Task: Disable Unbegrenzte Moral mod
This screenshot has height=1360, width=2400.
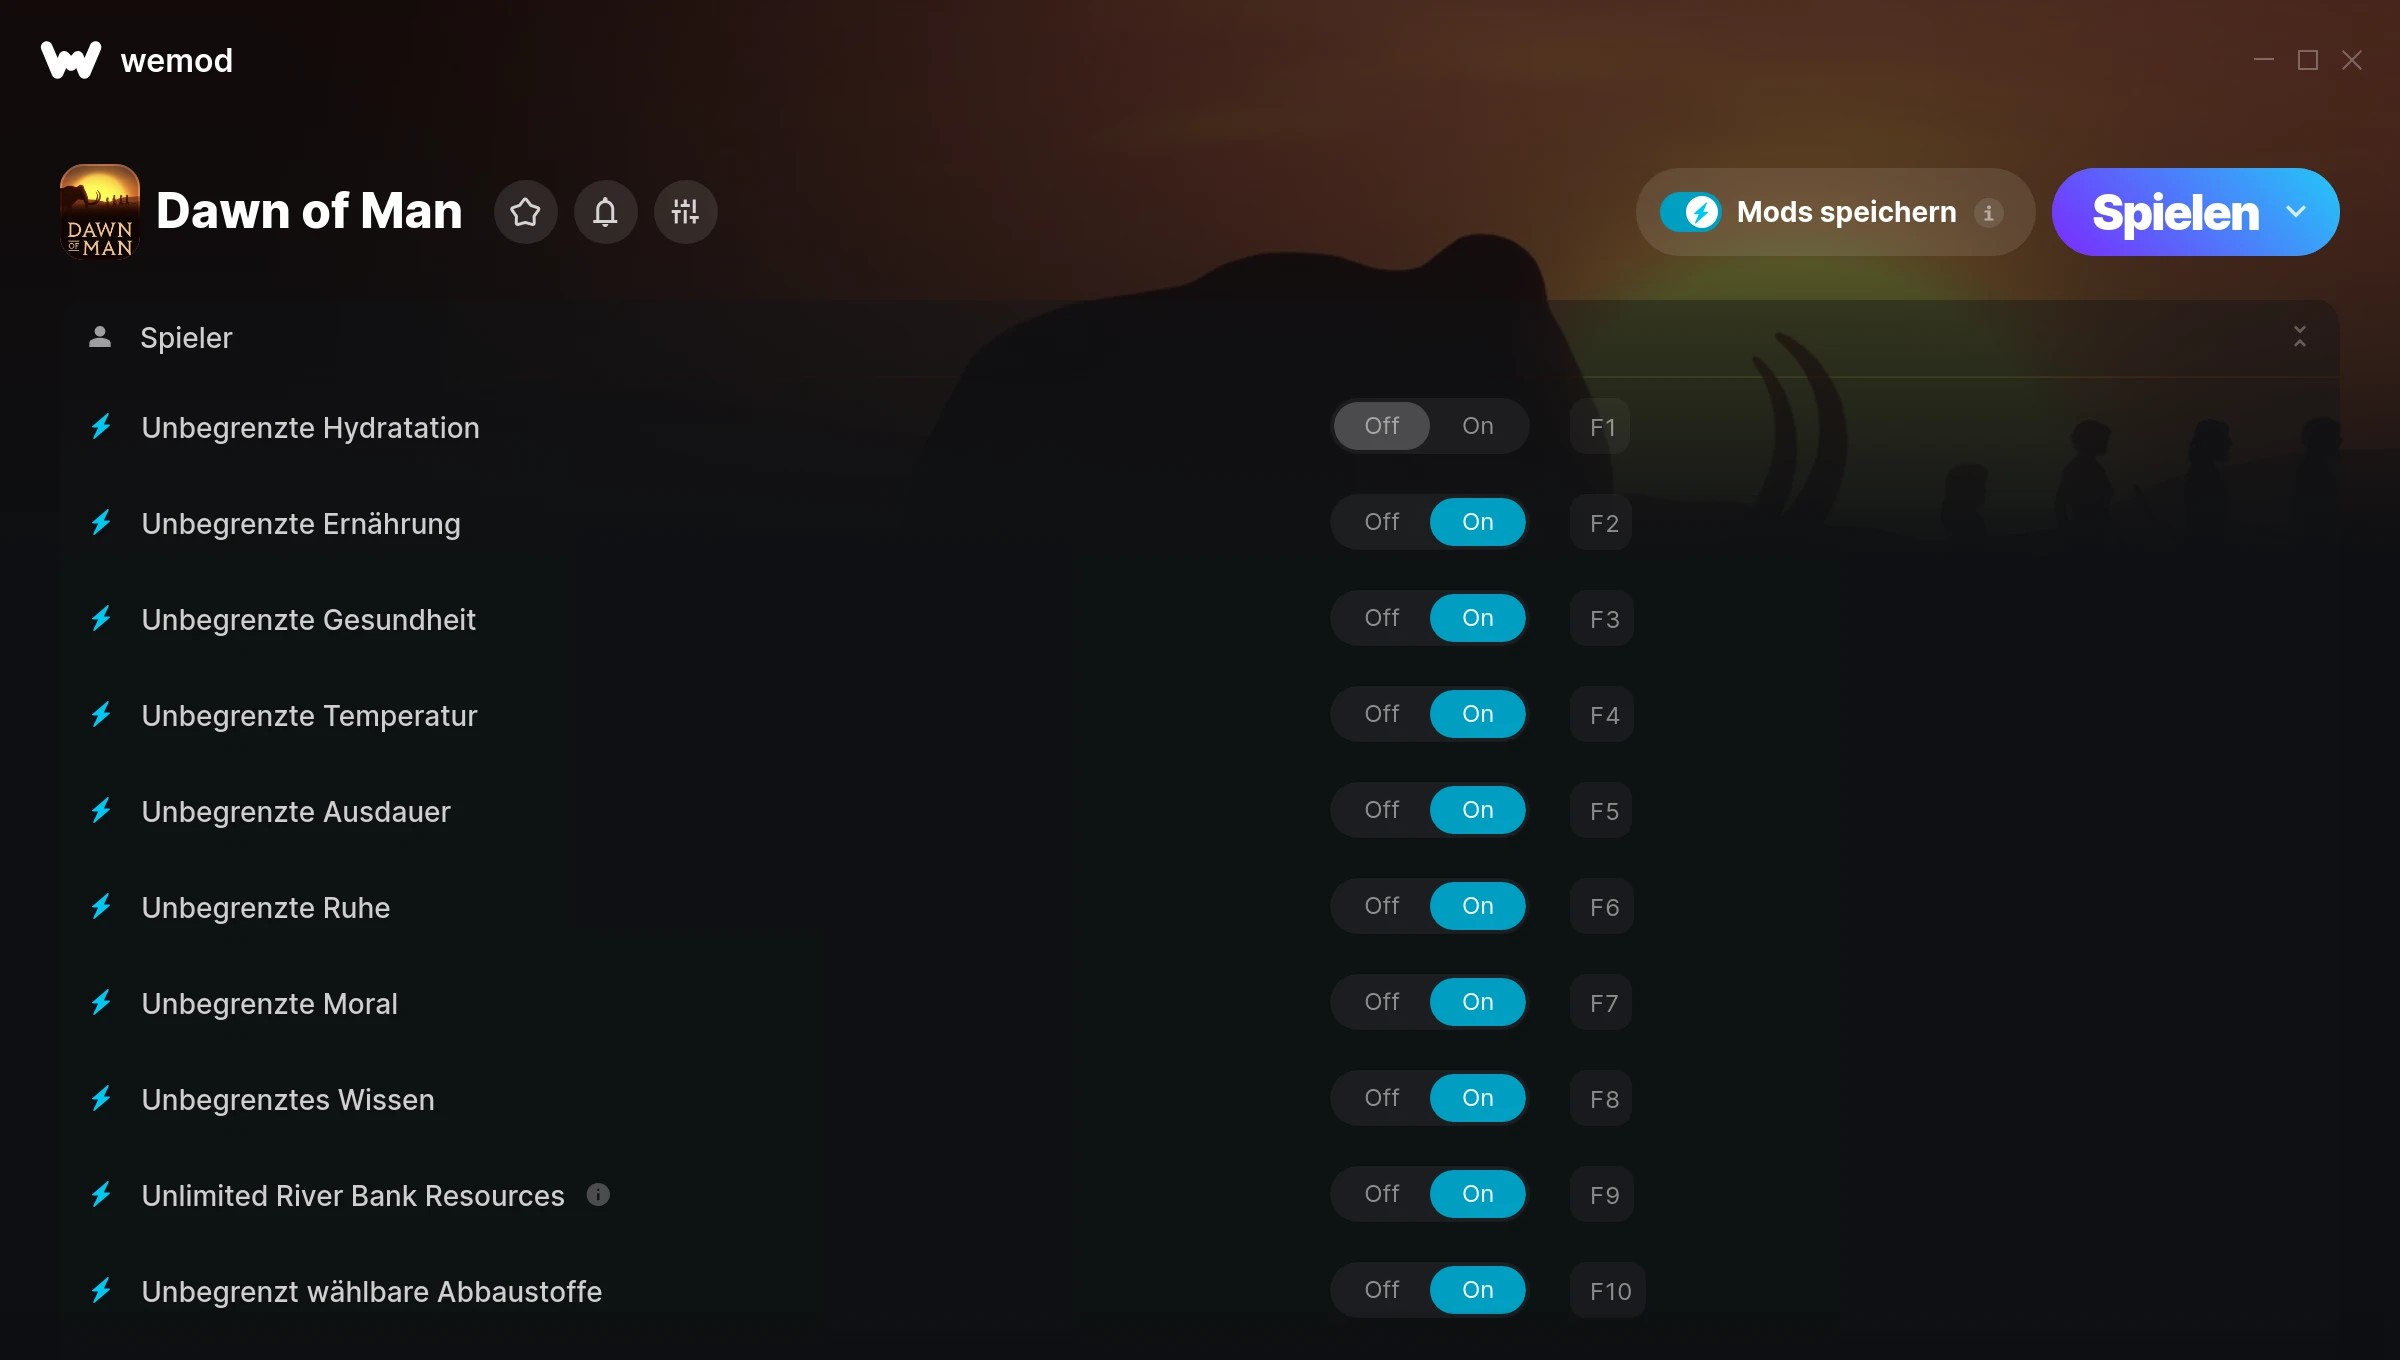Action: (1381, 1002)
